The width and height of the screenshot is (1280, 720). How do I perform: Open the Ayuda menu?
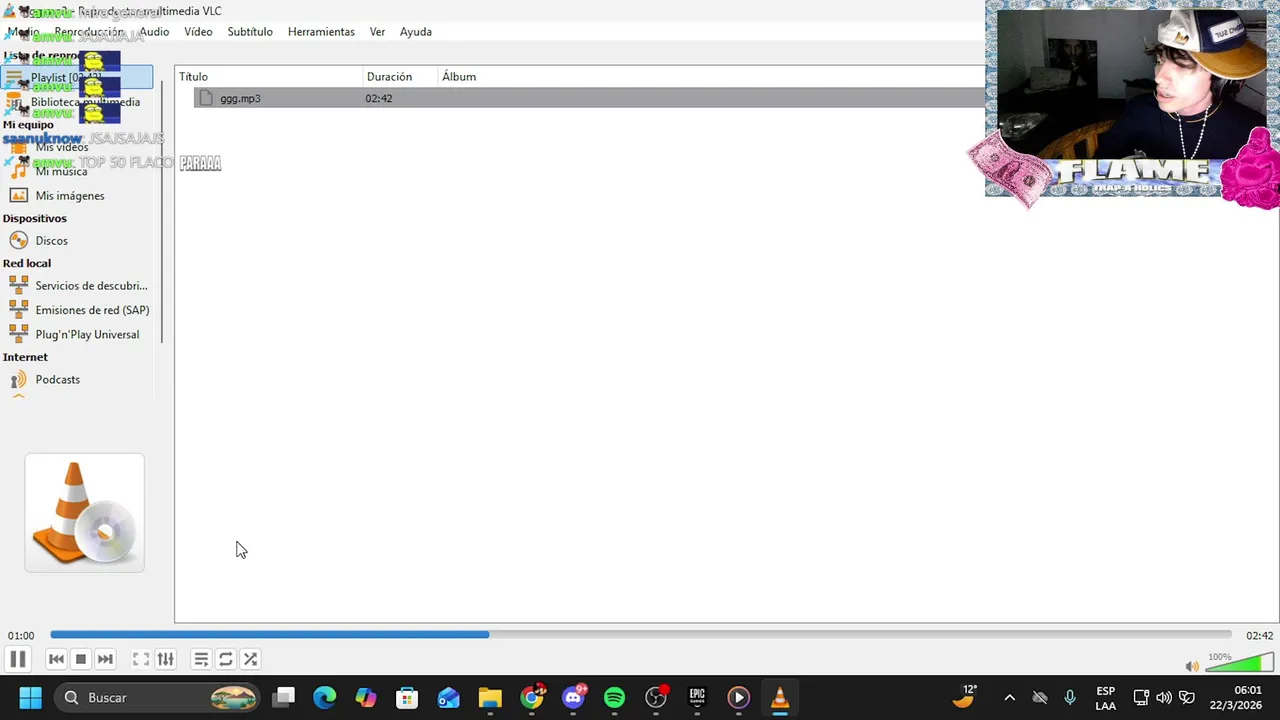pos(416,31)
